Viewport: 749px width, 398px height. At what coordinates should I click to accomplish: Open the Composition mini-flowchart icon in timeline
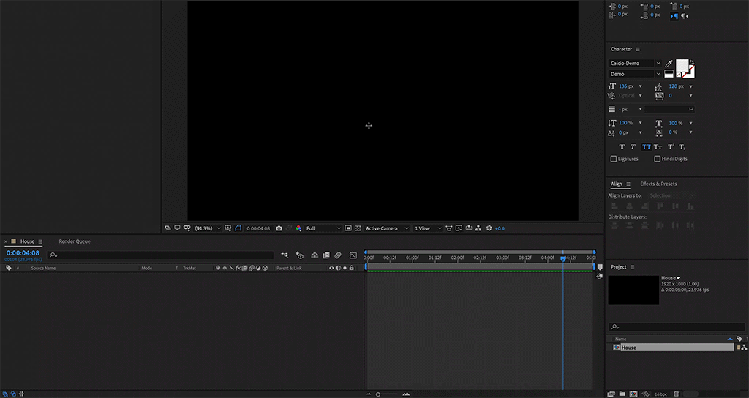pos(285,255)
